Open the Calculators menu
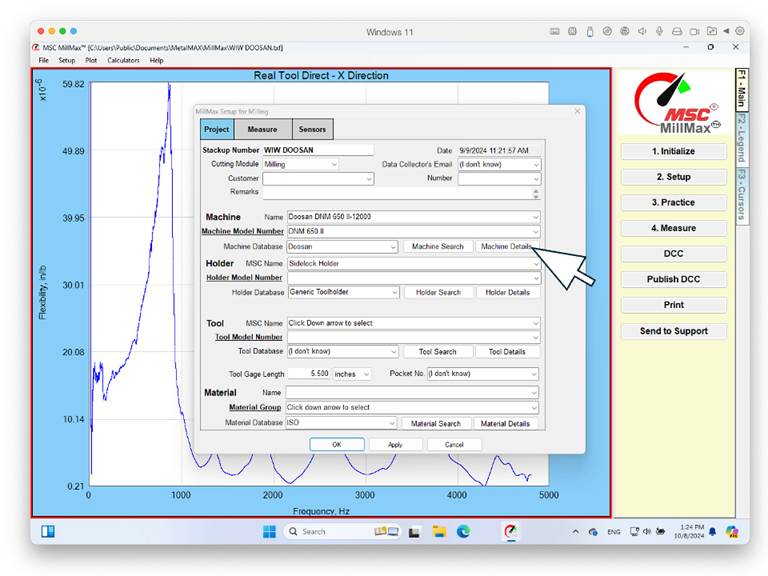Viewport: 768px width, 576px height. (123, 60)
